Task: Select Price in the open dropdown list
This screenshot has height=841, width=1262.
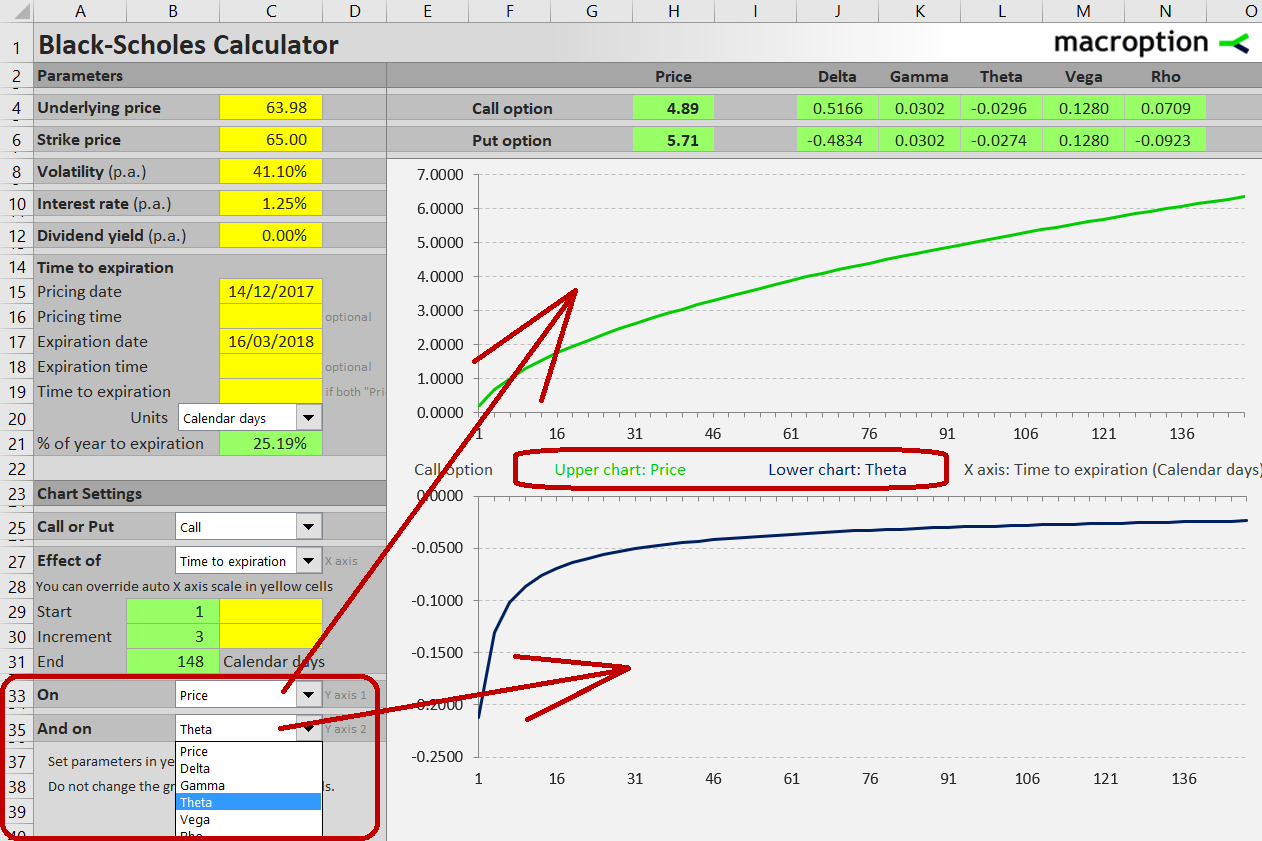Action: tap(249, 751)
